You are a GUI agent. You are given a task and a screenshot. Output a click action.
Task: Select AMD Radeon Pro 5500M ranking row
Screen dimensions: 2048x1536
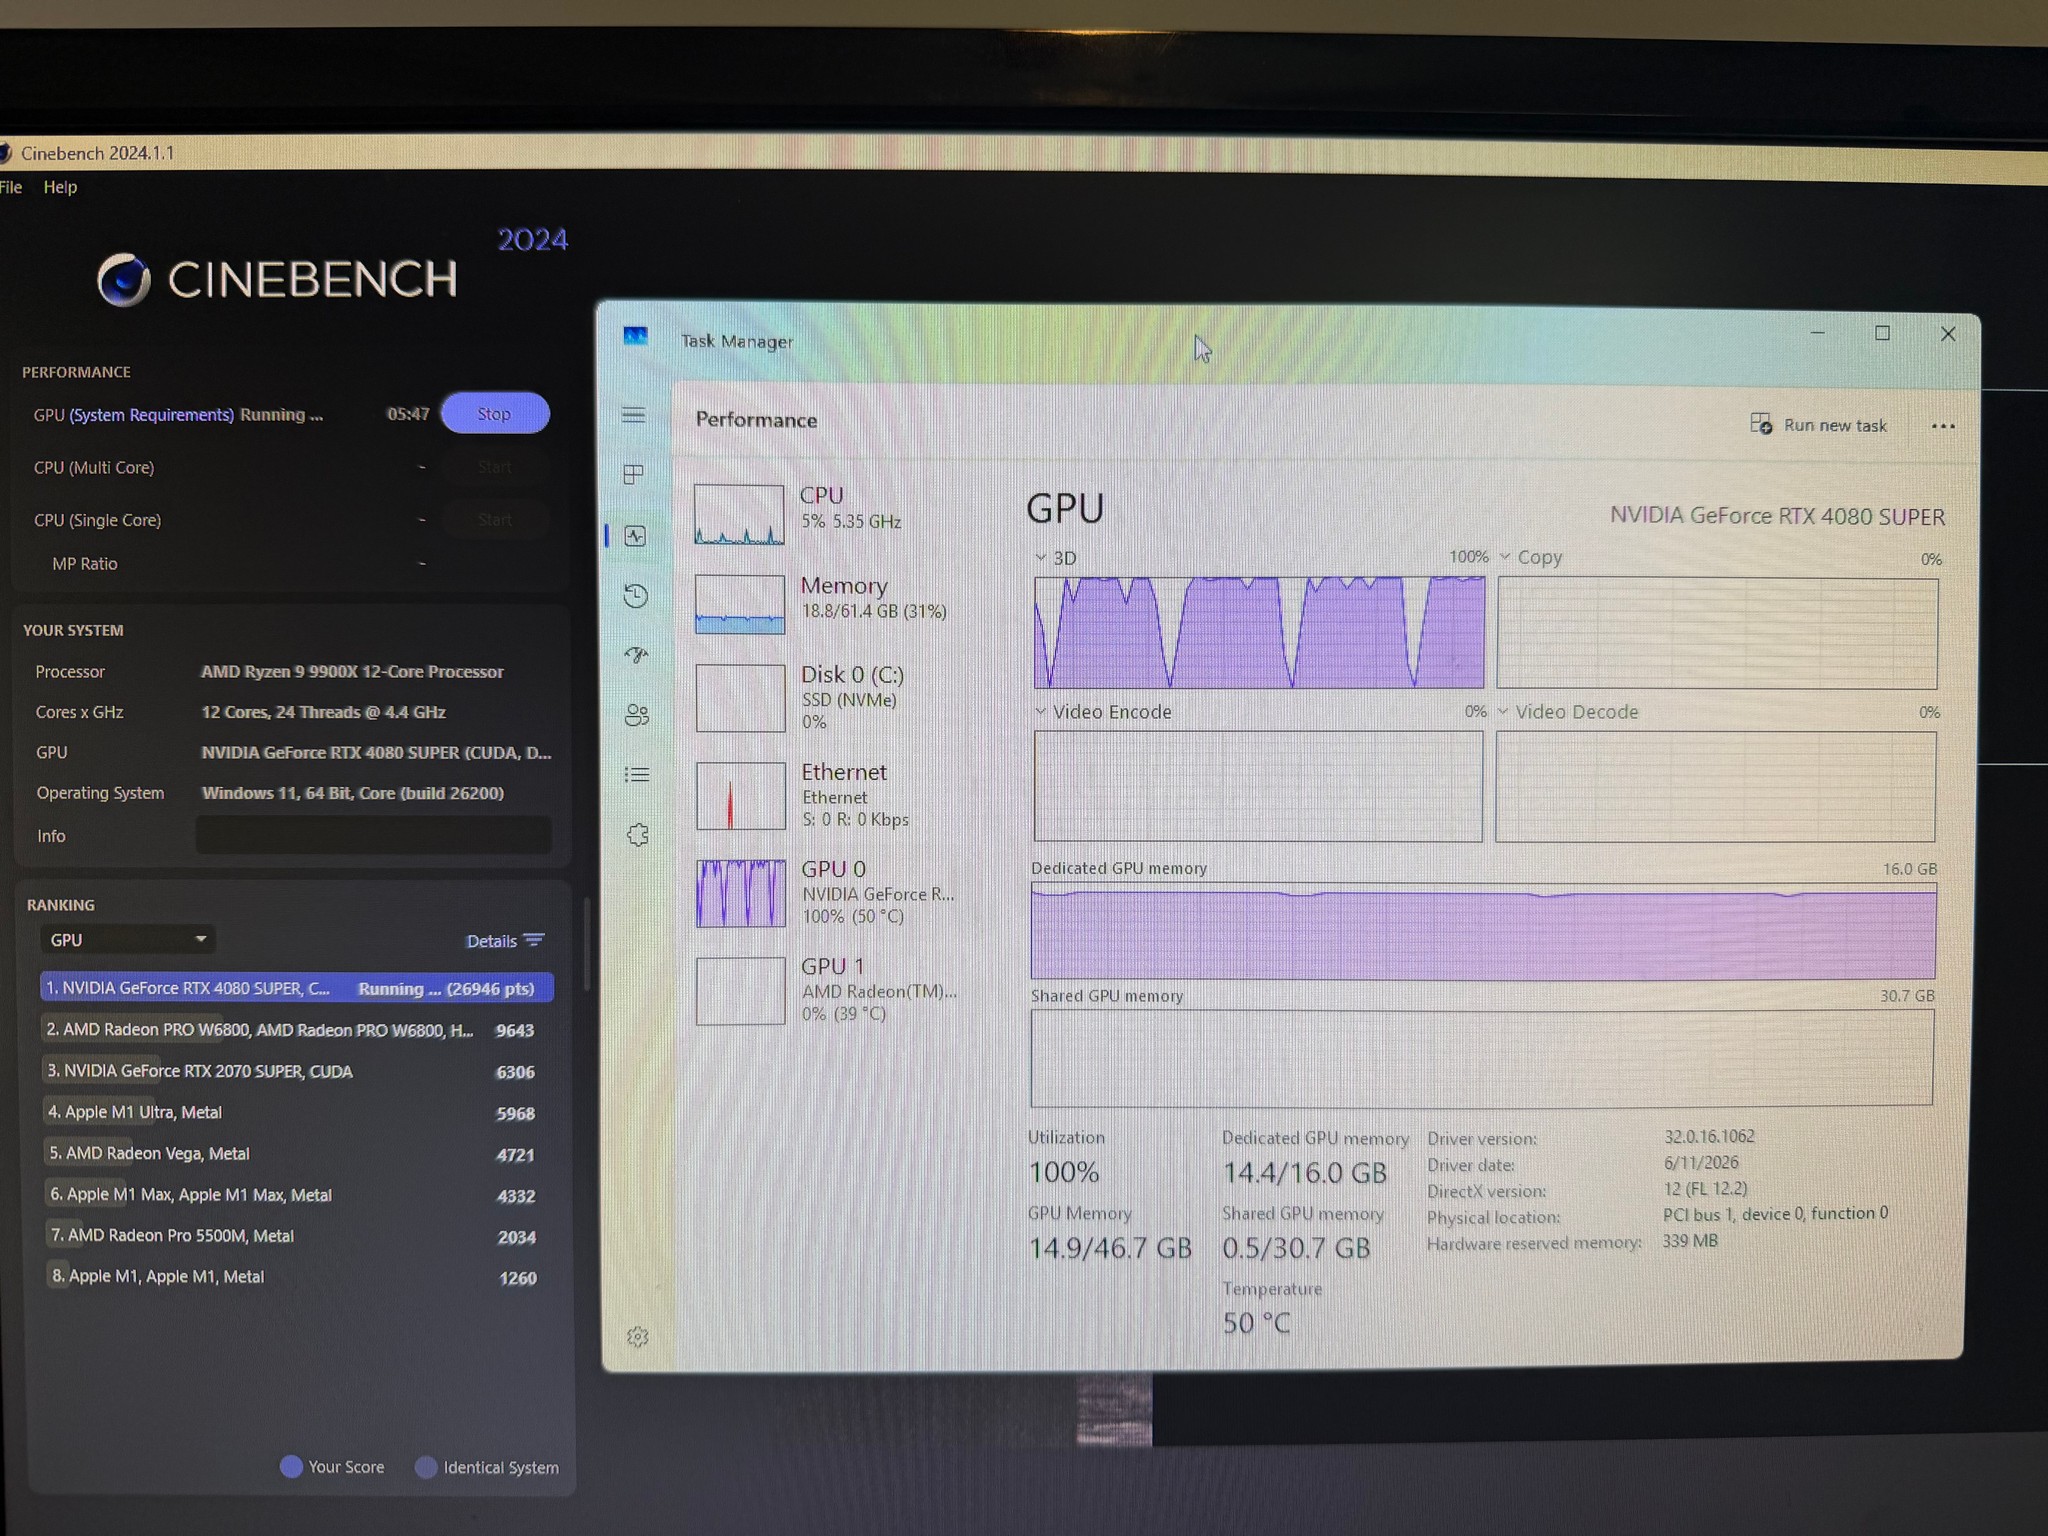tap(292, 1236)
